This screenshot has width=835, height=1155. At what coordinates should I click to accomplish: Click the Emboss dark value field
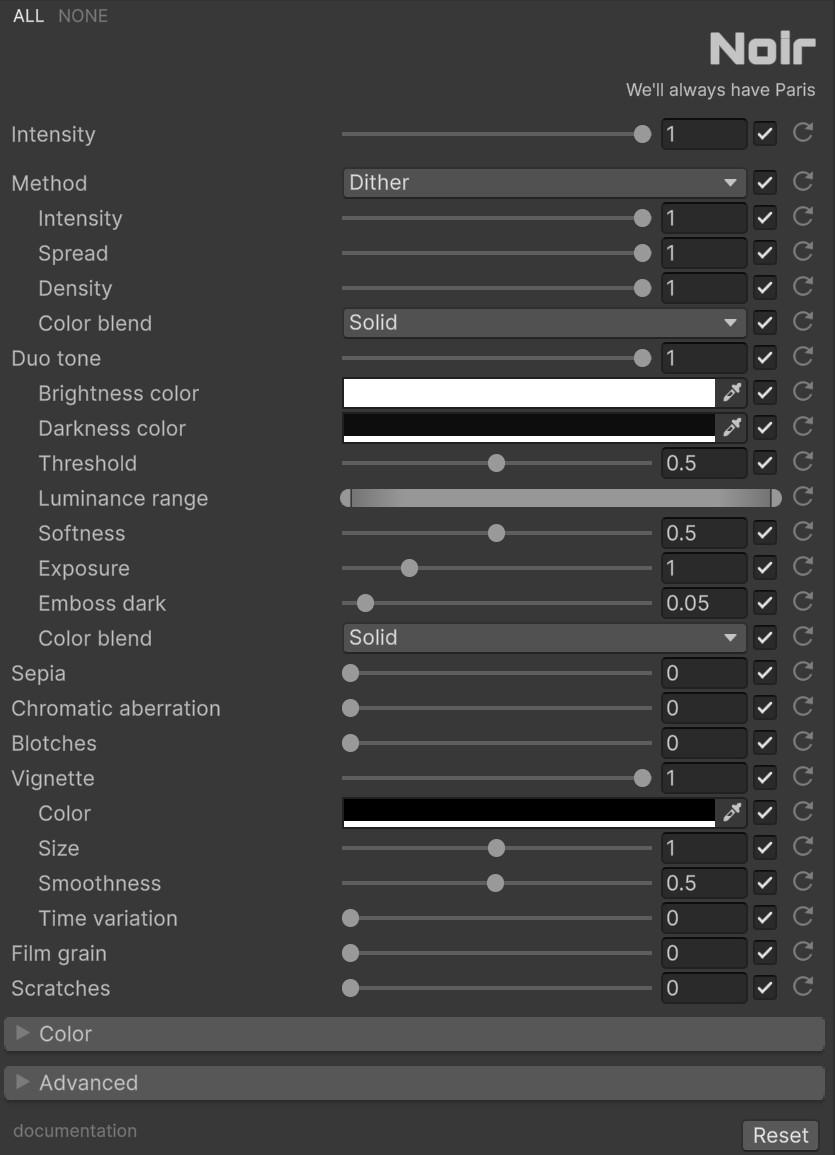[704, 603]
